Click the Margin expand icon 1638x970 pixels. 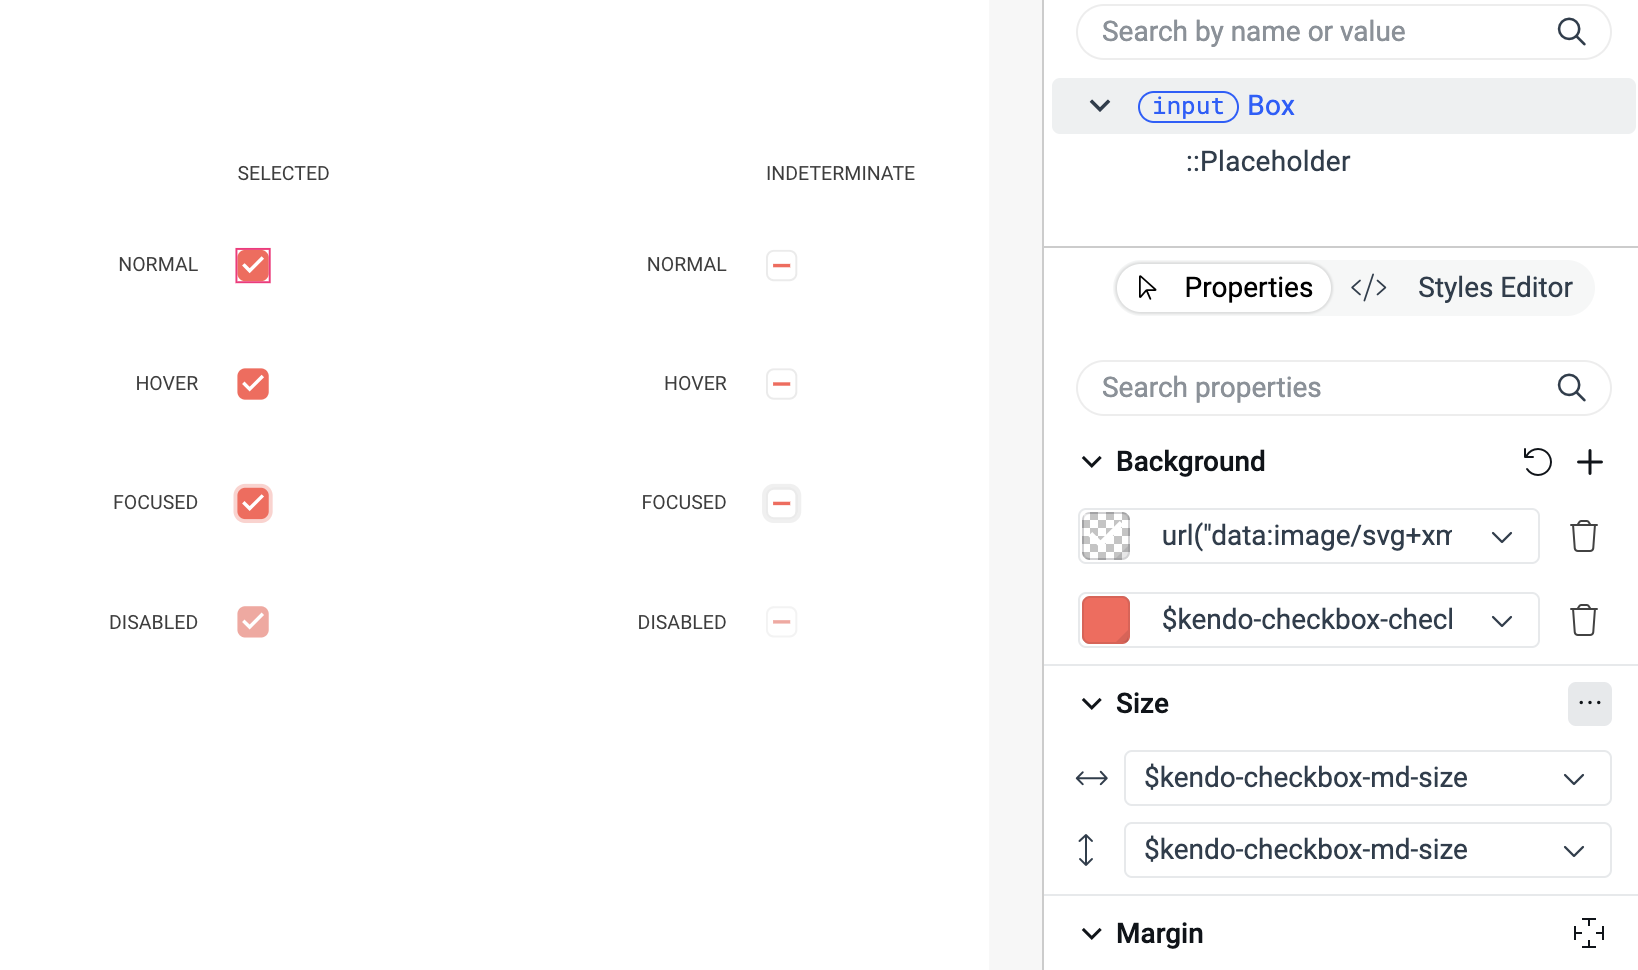1589,933
